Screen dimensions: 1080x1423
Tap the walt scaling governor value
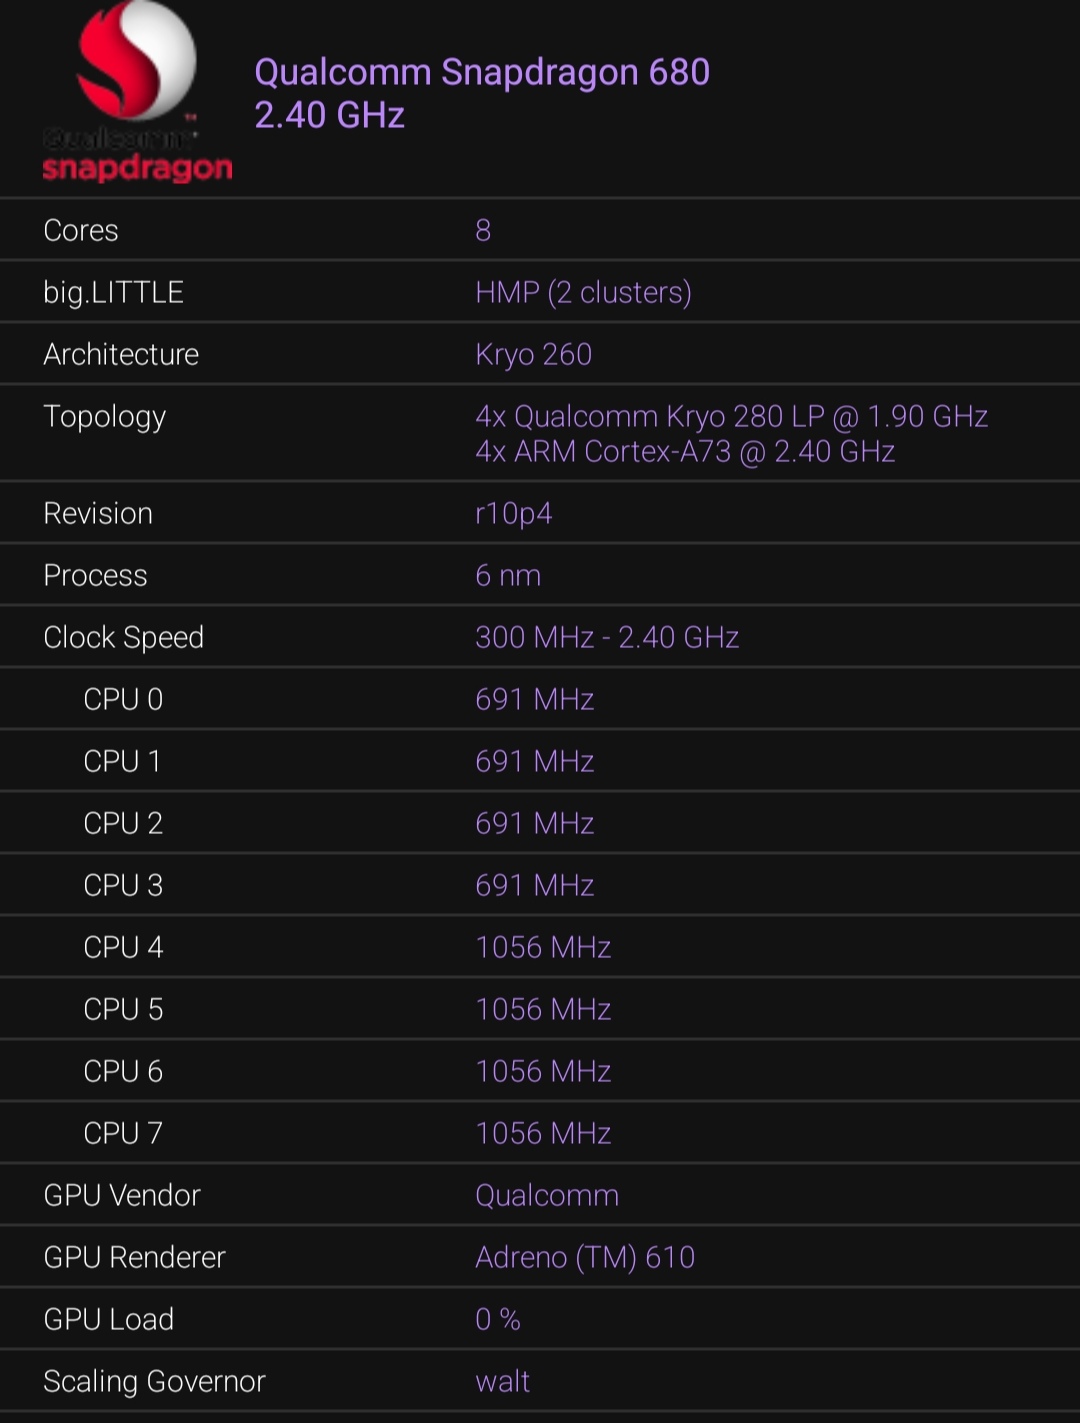(502, 1382)
